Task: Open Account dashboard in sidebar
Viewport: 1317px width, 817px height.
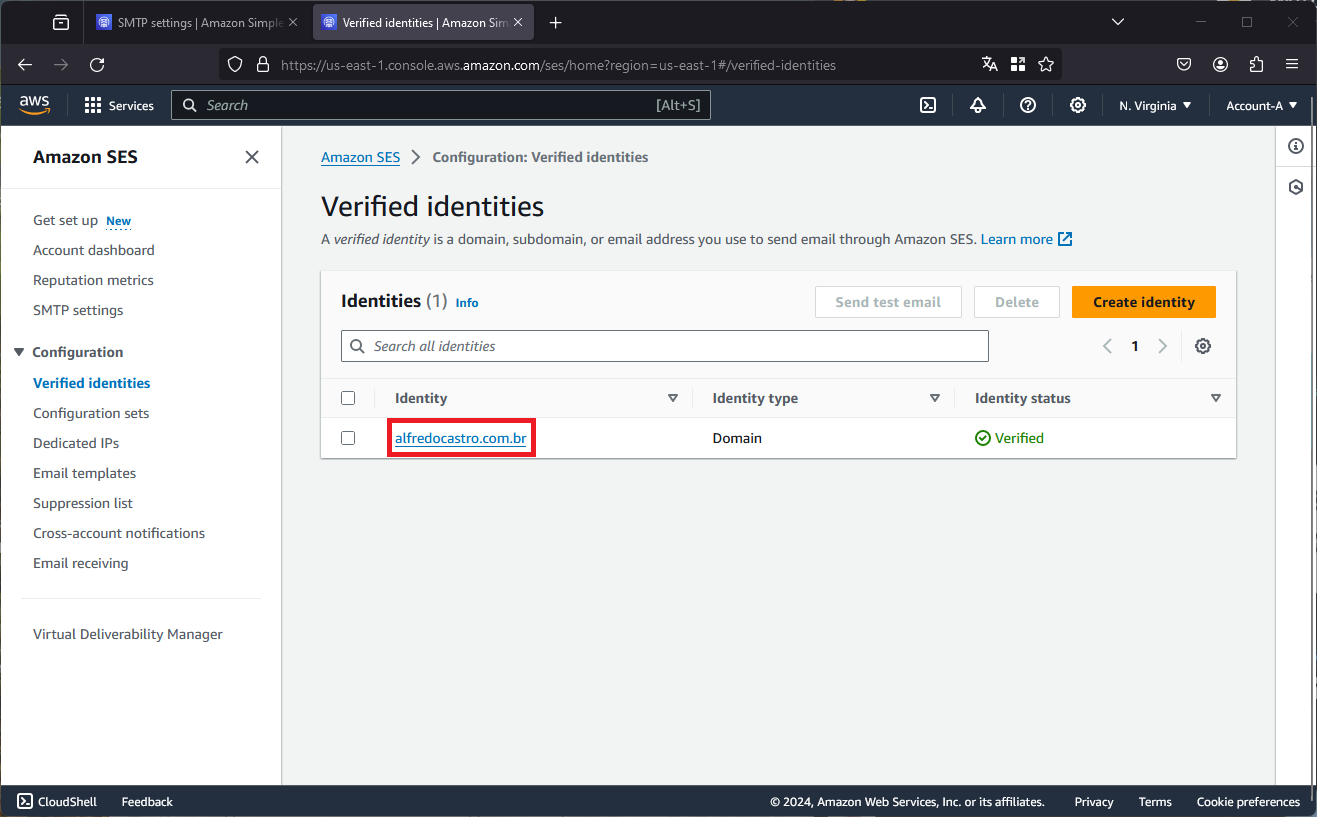Action: [x=94, y=250]
